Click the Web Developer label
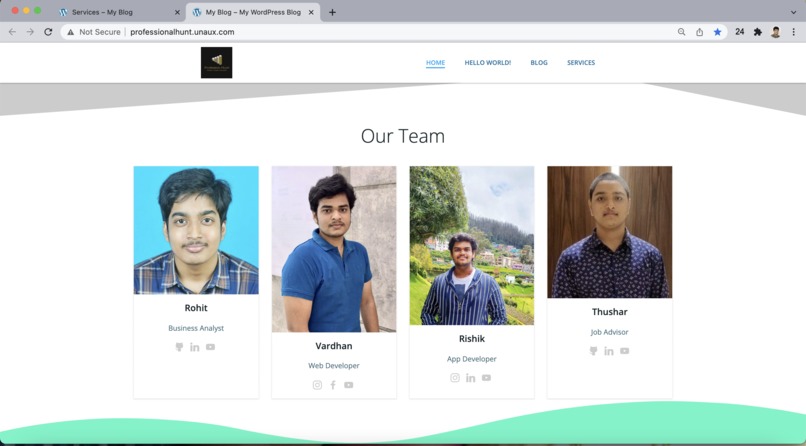 (334, 366)
